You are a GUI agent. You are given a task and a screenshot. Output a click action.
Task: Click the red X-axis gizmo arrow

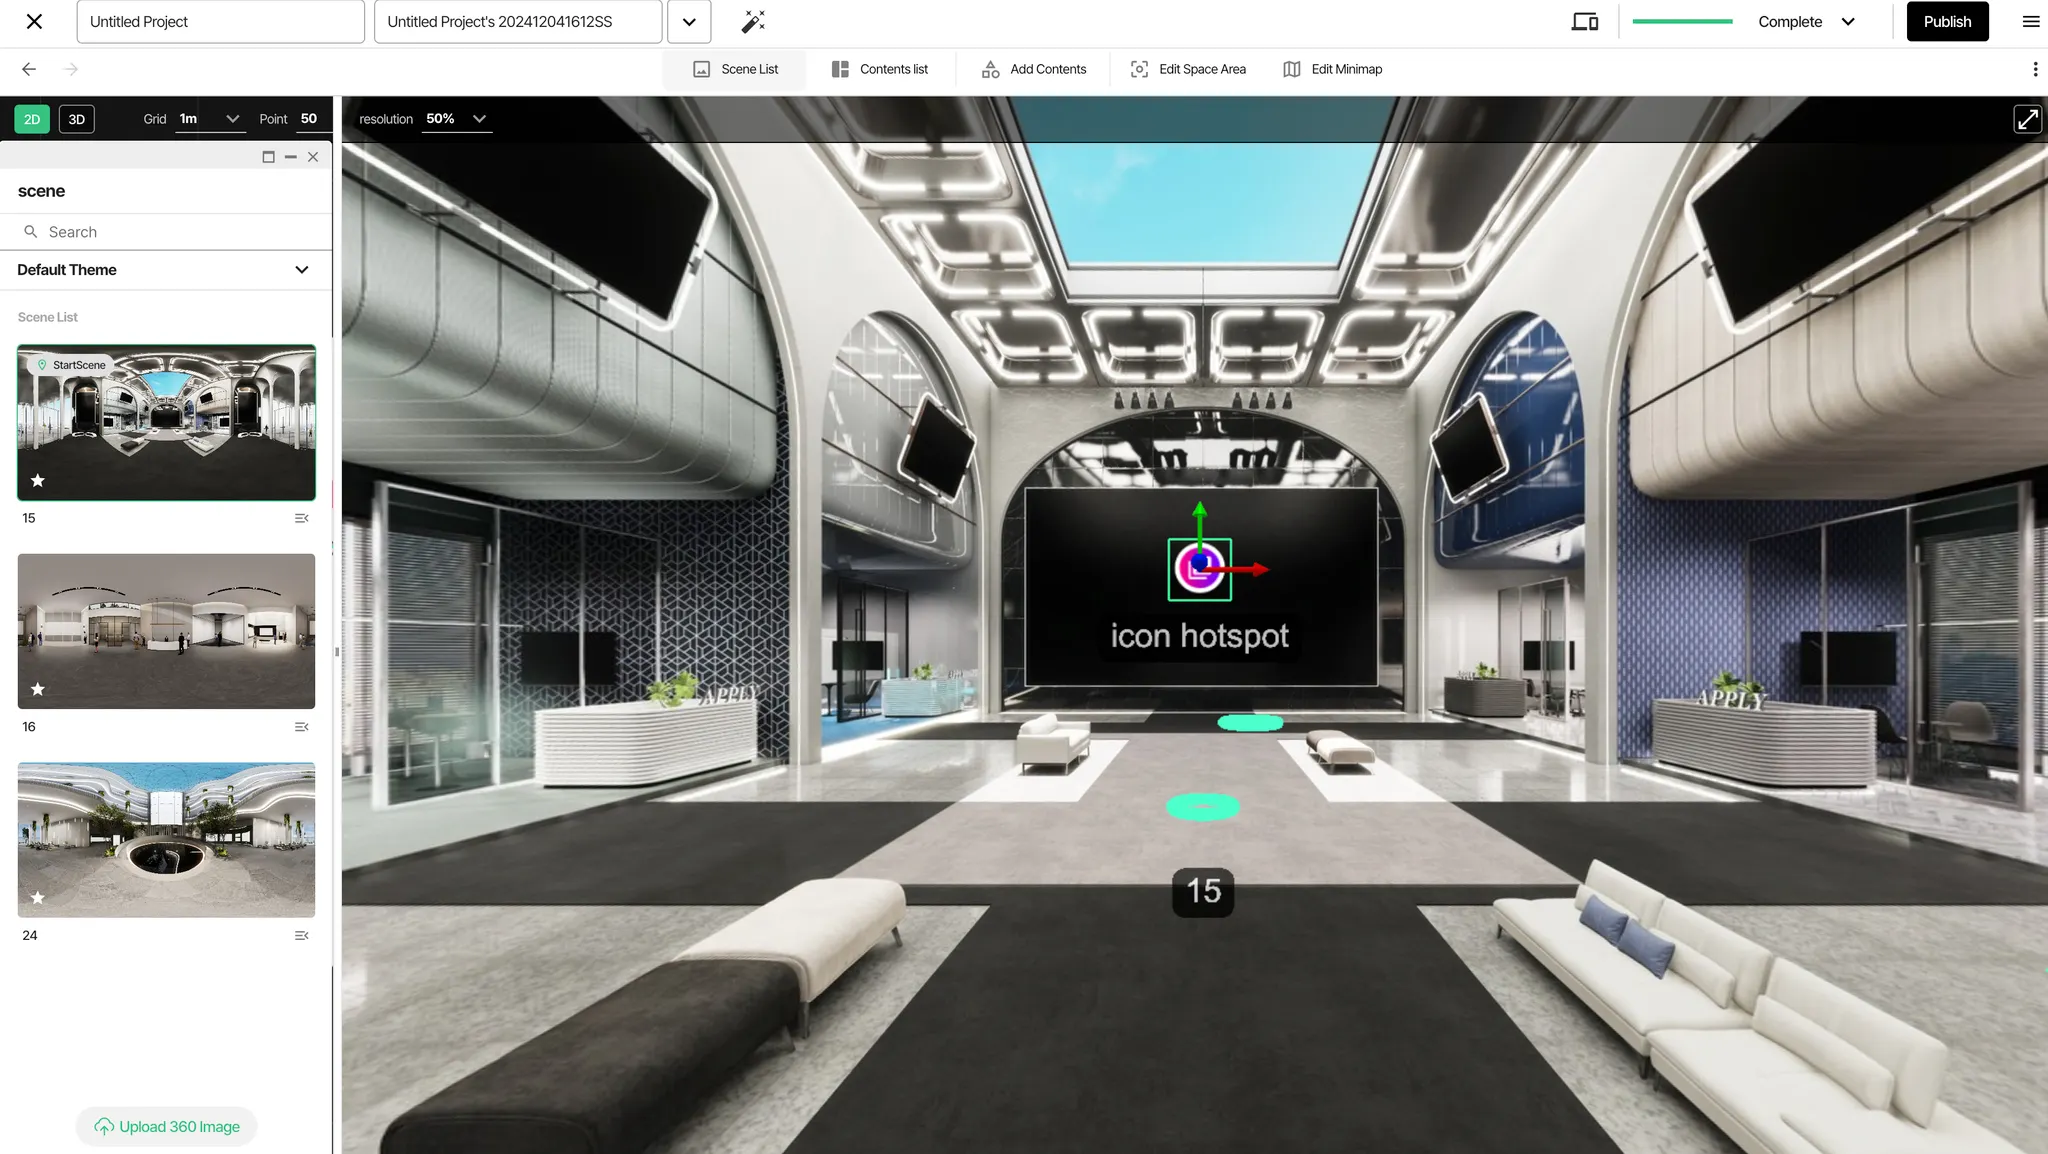coord(1257,569)
